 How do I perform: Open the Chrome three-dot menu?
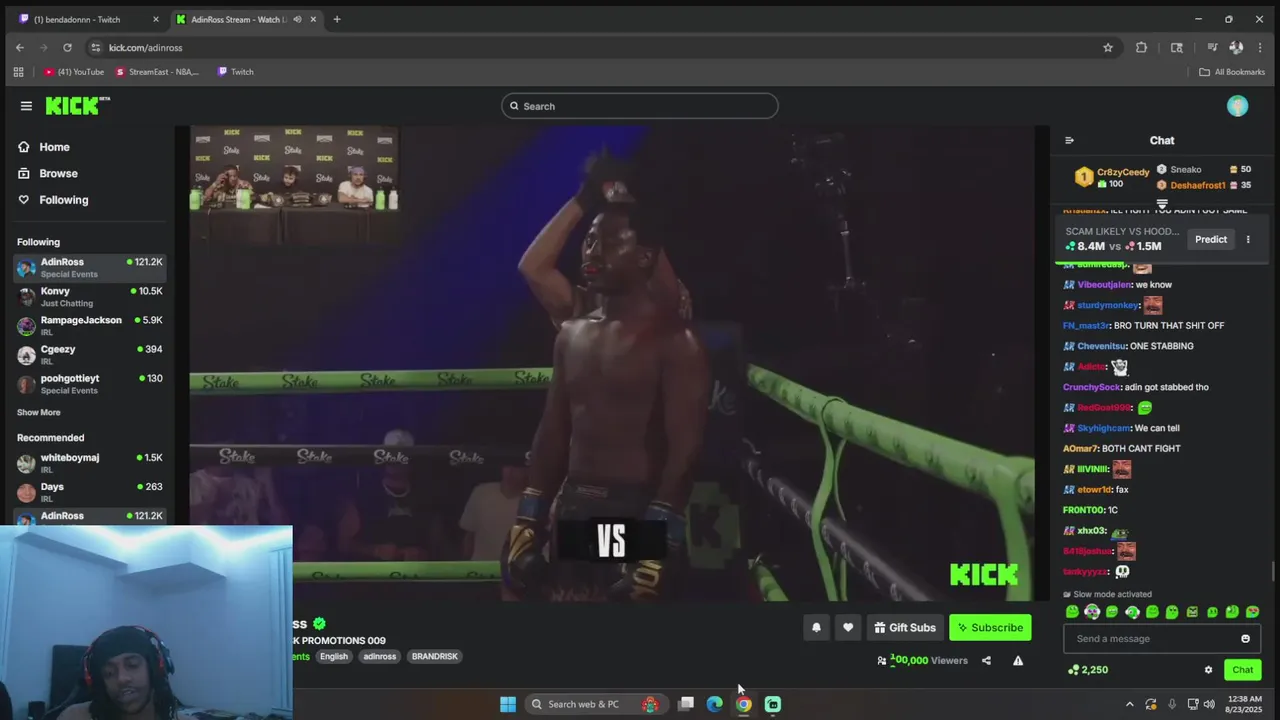[x=1260, y=47]
